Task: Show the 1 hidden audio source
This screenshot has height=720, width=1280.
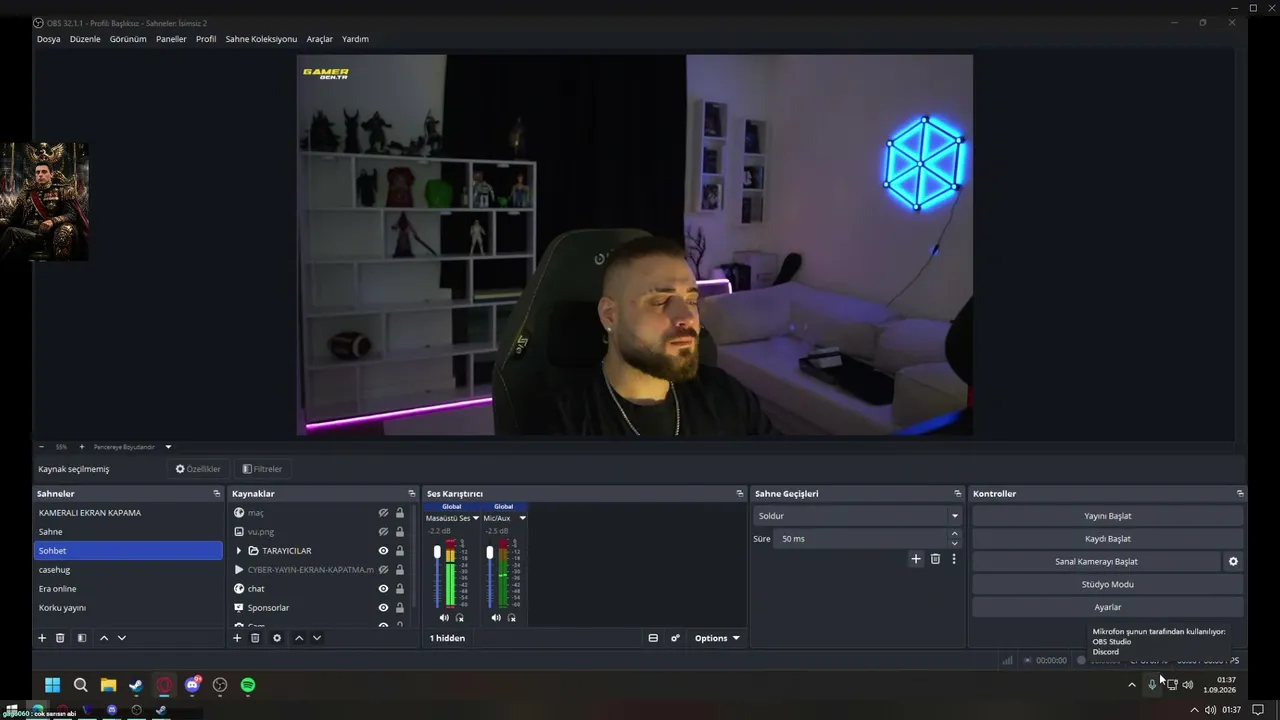Action: click(x=447, y=638)
